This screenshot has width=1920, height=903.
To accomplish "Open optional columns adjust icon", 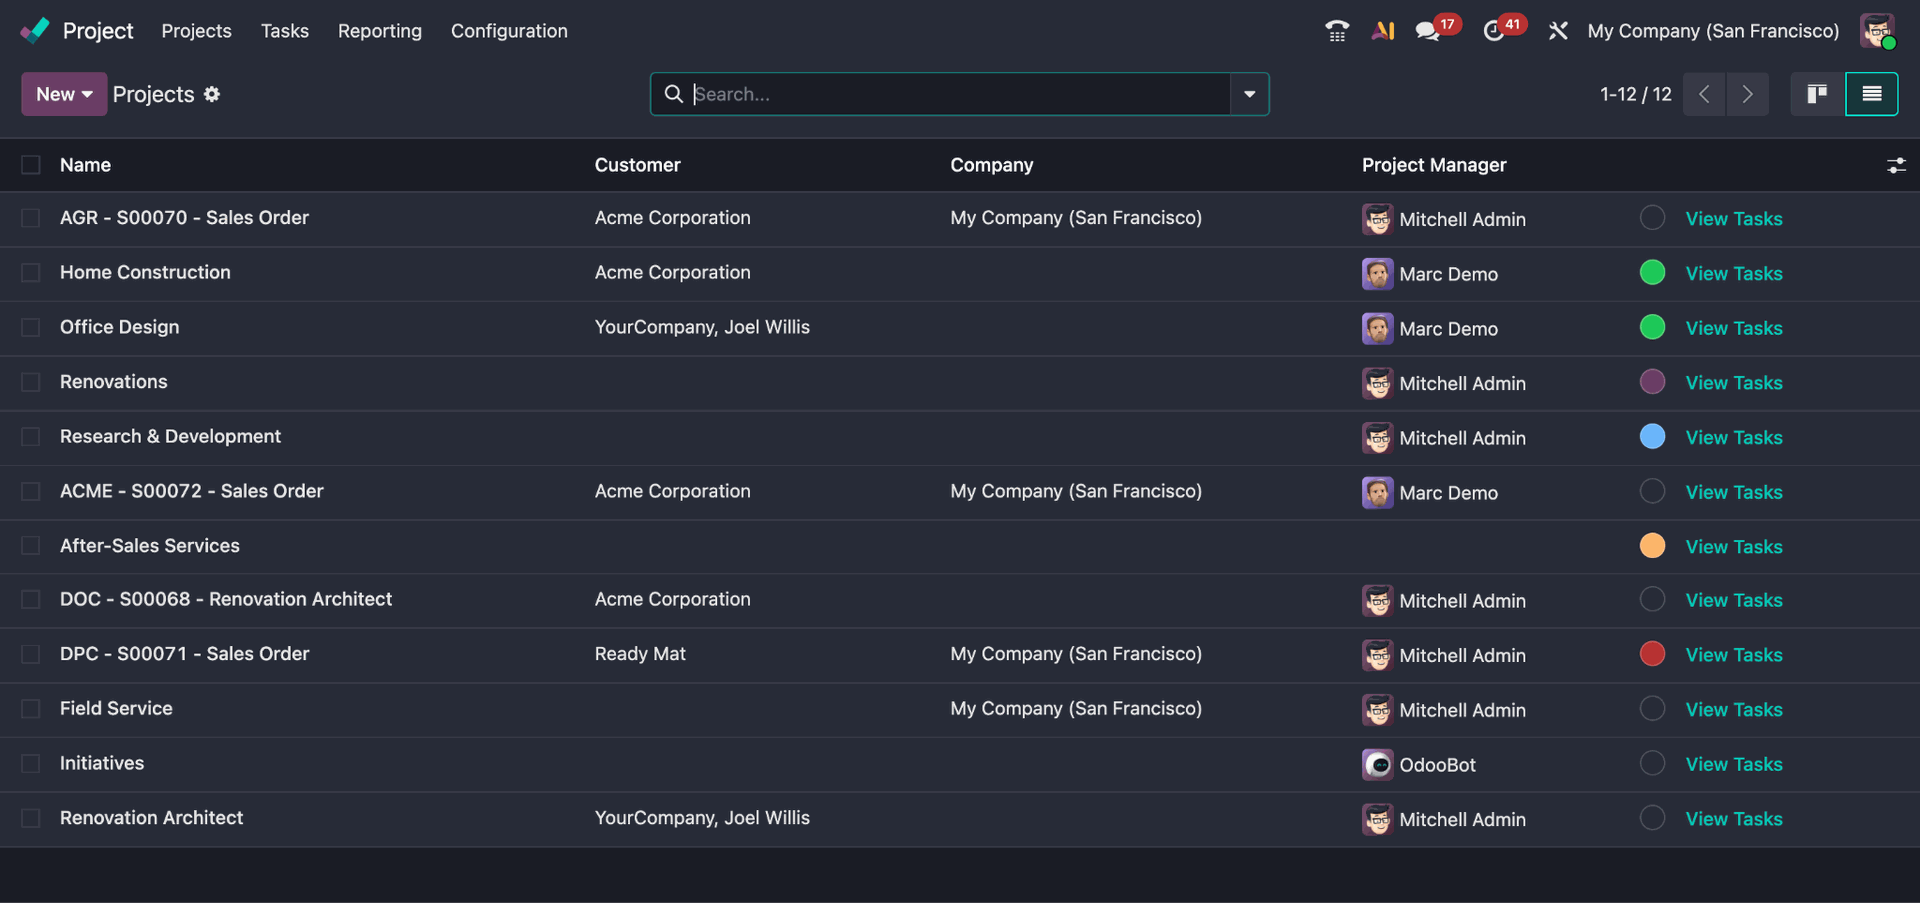I will click(x=1896, y=165).
